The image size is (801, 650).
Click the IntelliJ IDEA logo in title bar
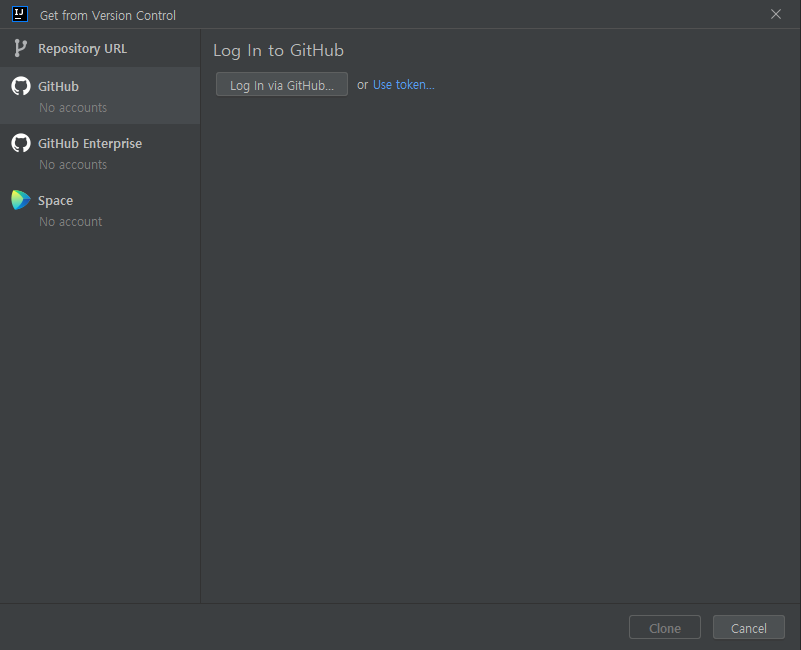(20, 14)
